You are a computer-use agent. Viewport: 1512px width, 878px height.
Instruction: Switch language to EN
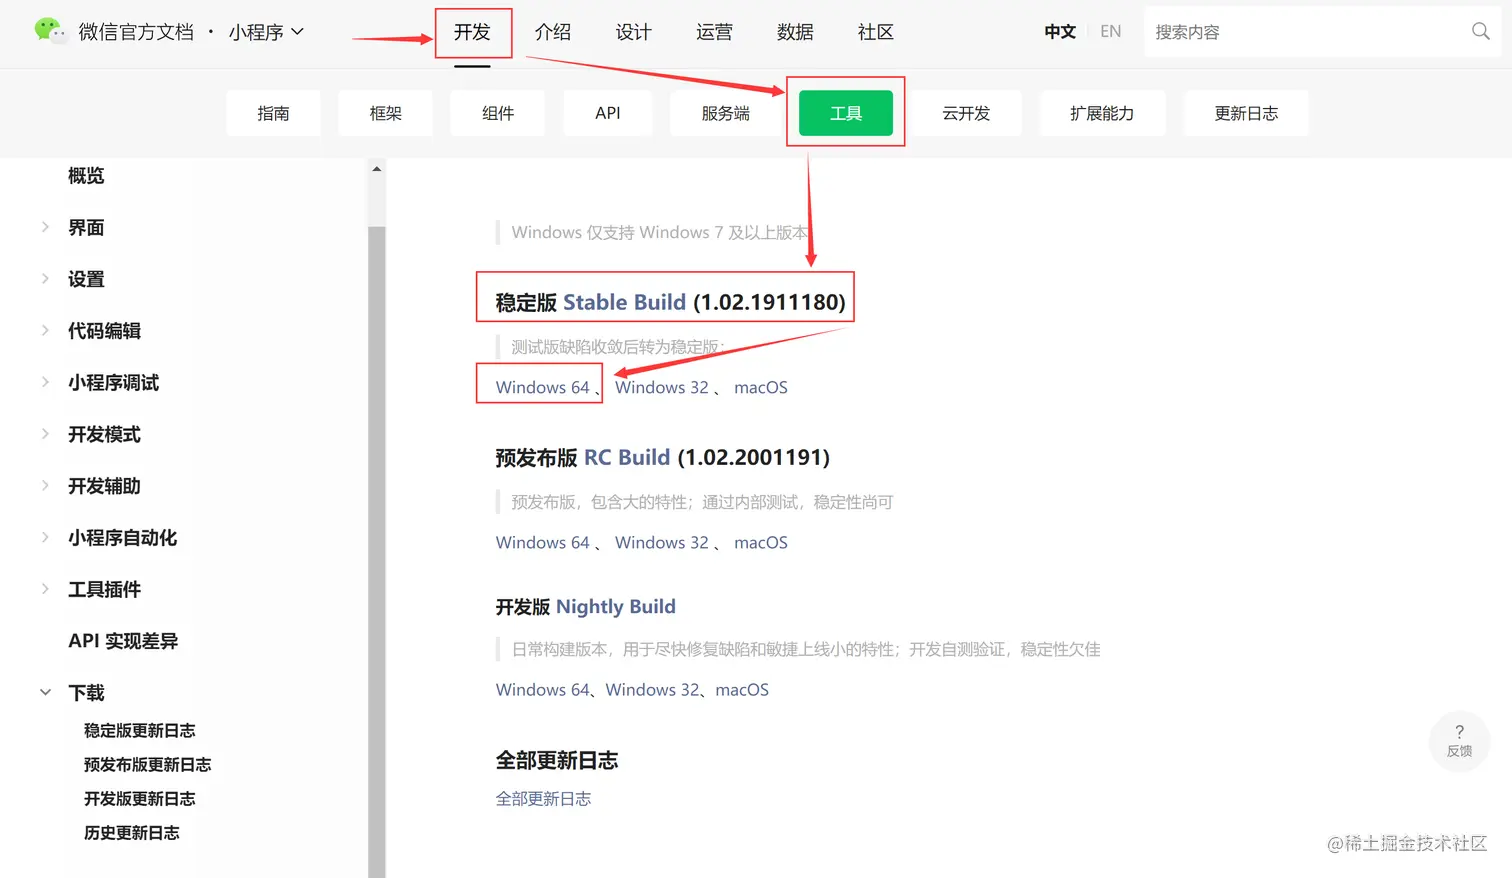(1110, 31)
